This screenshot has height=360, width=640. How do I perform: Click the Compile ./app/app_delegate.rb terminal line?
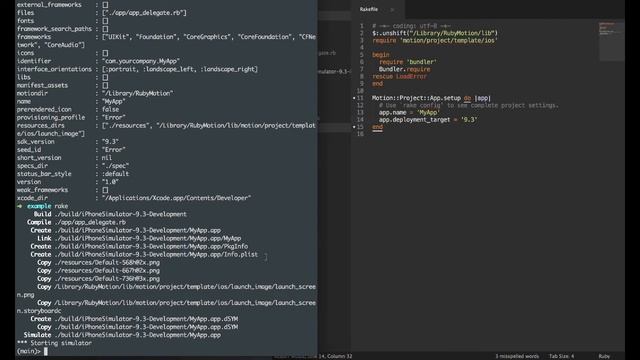(x=76, y=222)
